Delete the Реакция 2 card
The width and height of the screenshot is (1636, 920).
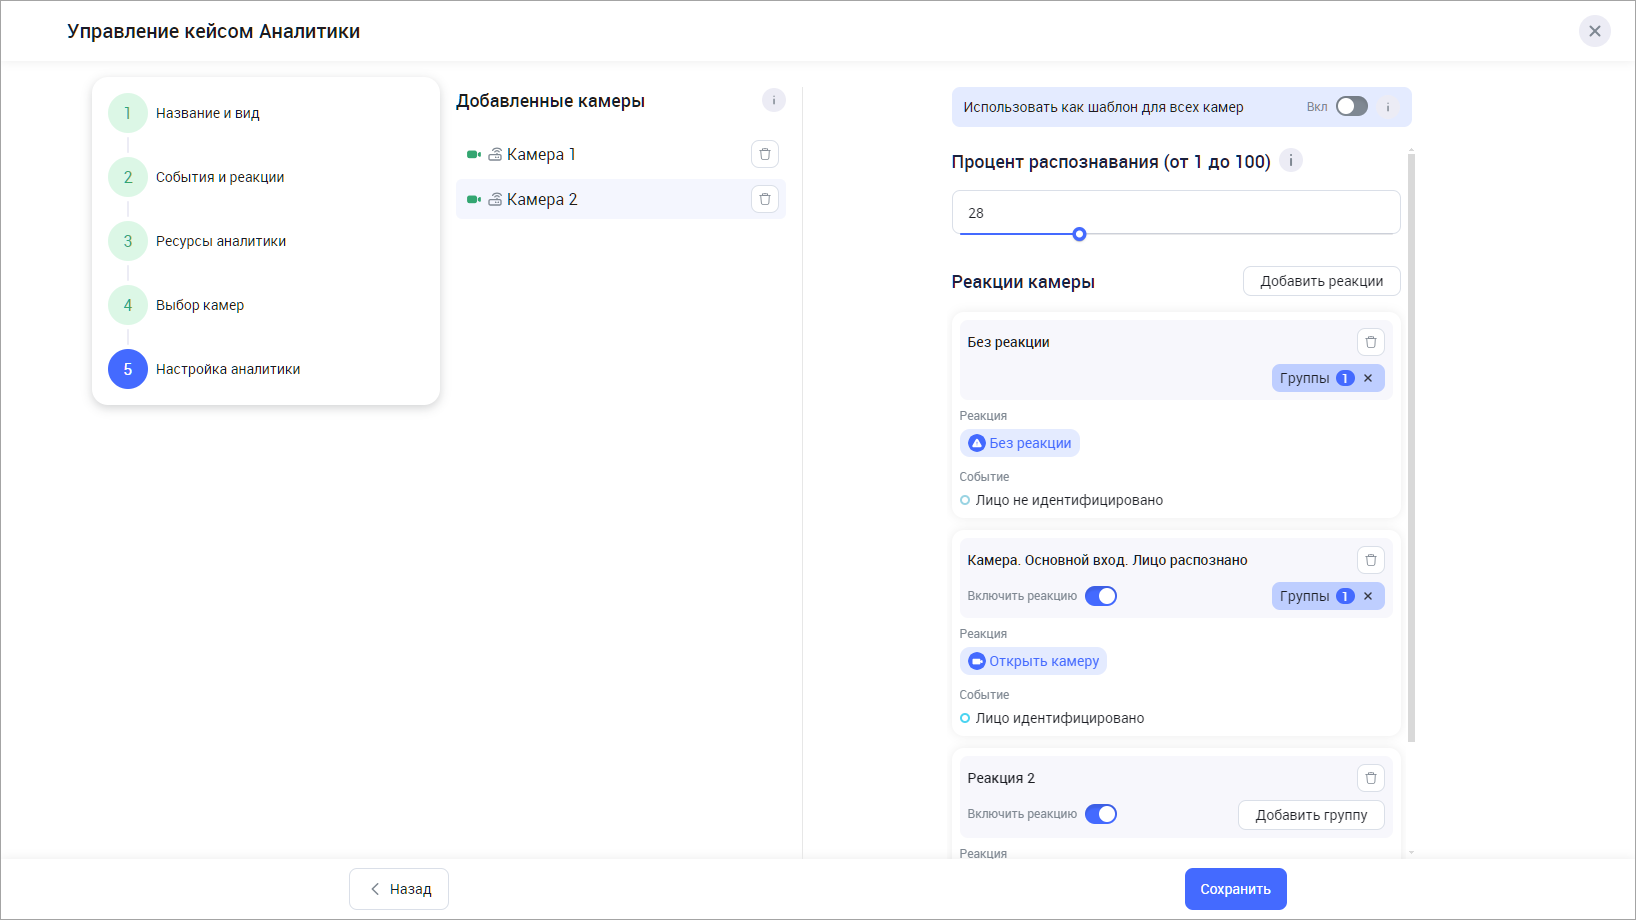click(x=1371, y=778)
